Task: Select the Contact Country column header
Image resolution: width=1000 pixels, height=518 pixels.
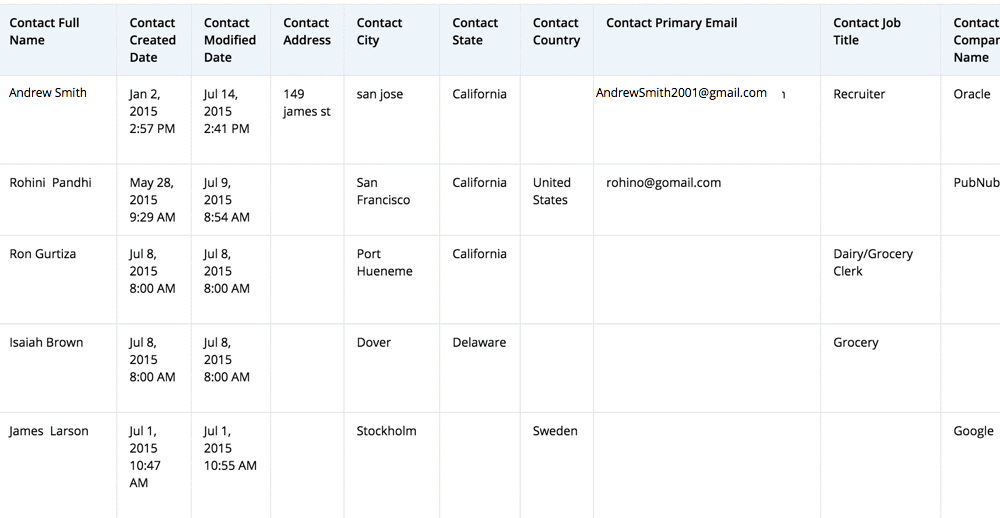Action: click(x=556, y=31)
